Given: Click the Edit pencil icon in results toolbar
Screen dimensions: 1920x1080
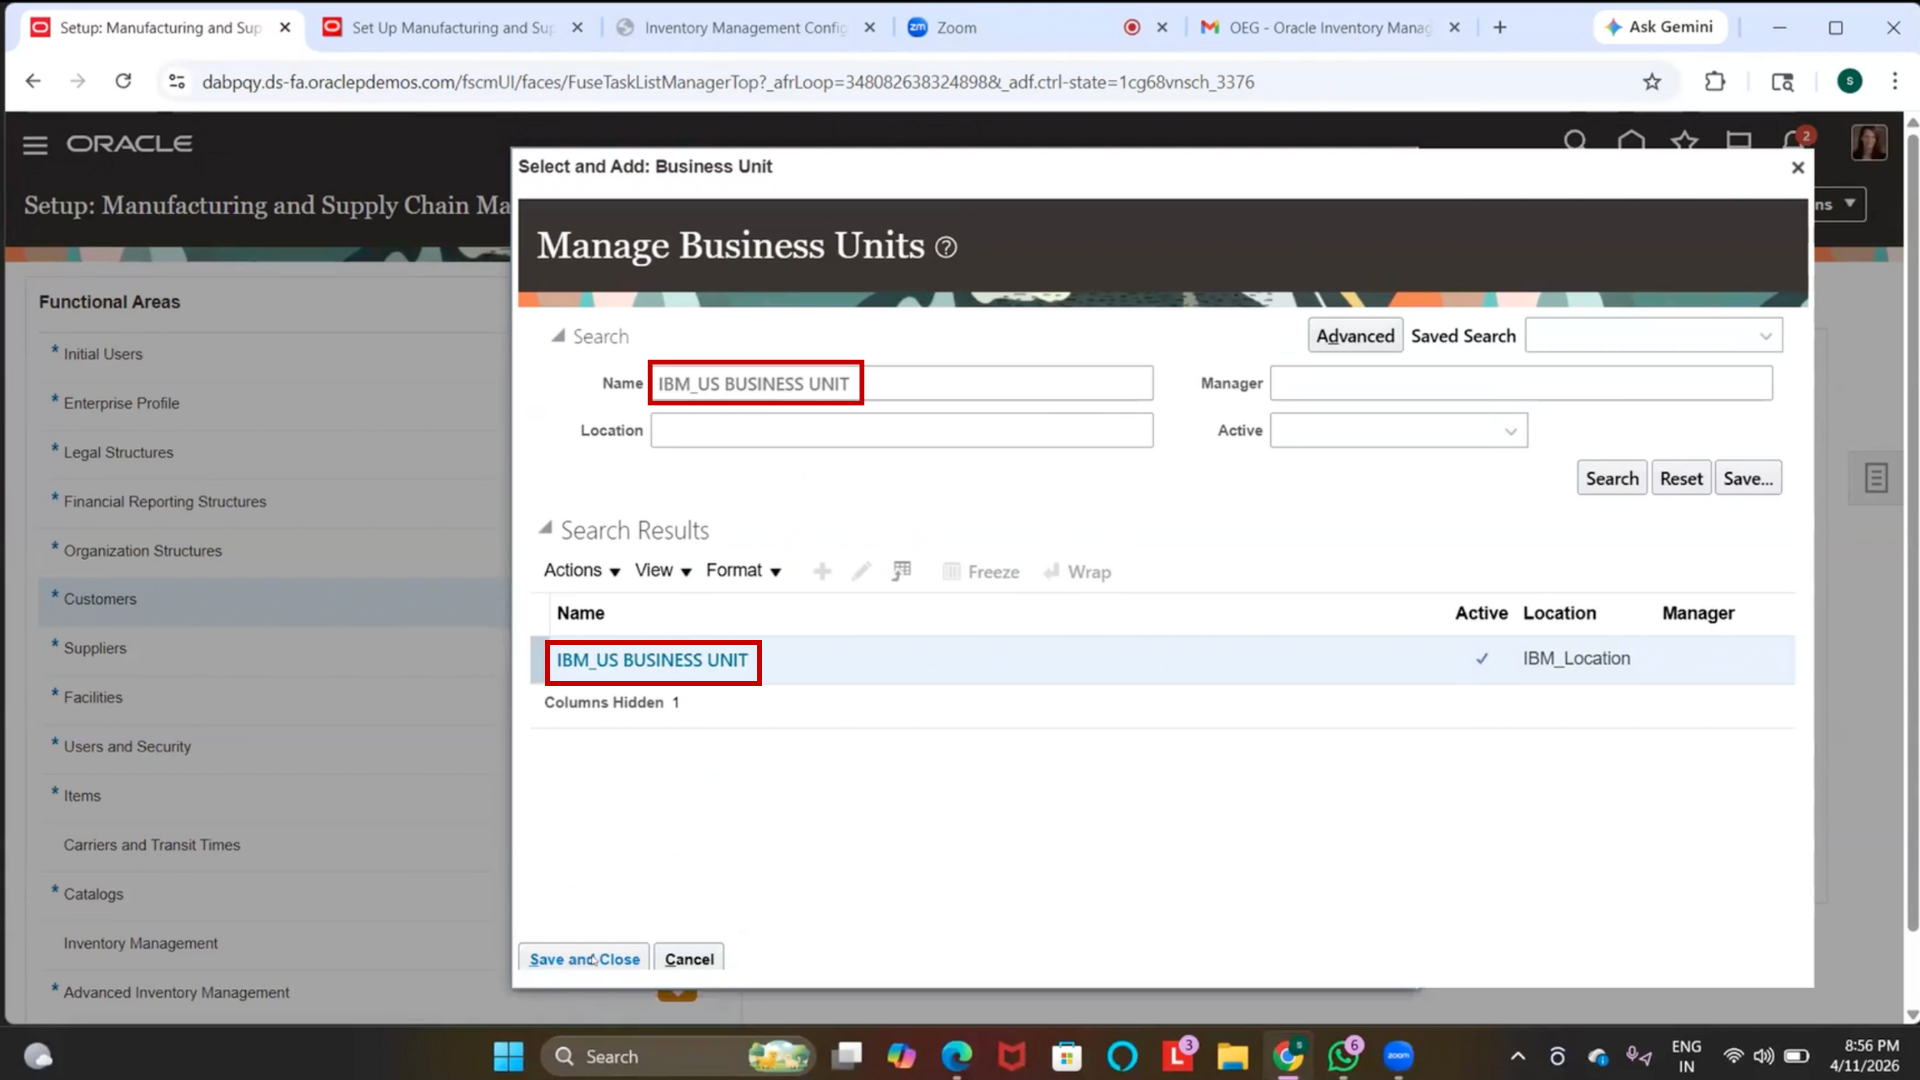Looking at the screenshot, I should [x=861, y=571].
